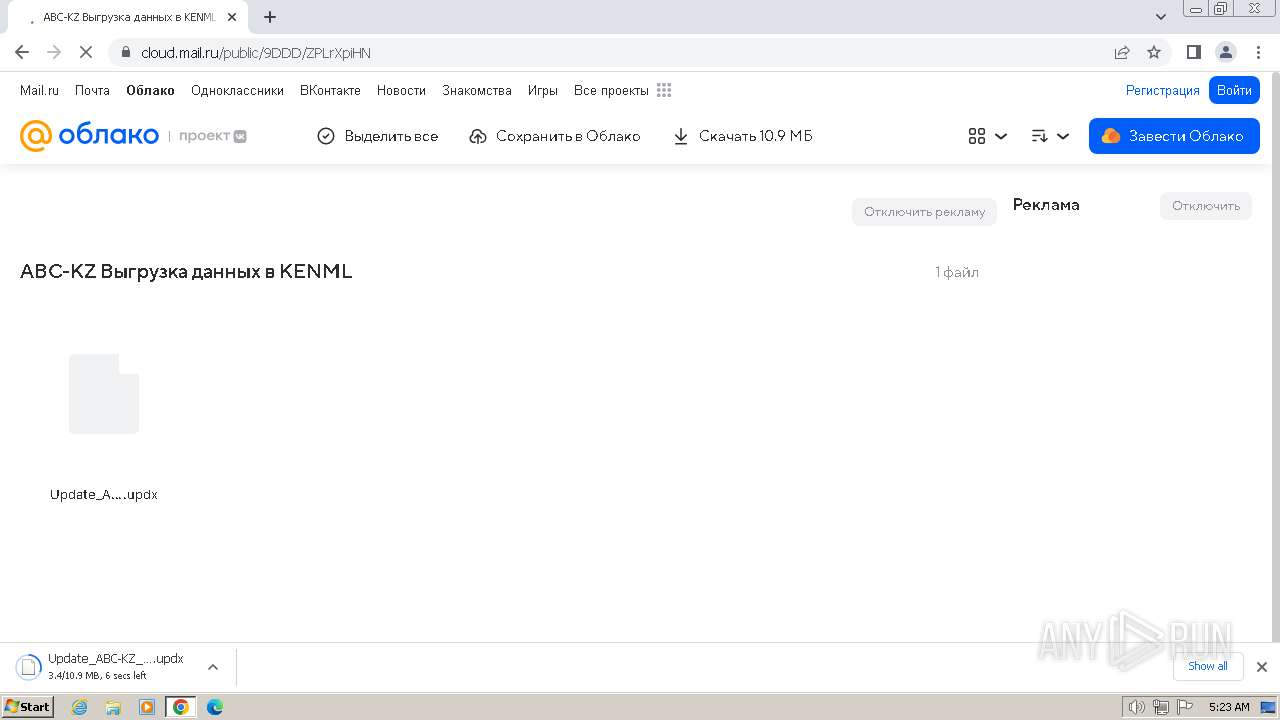
Task: Open the sort order dropdown
Action: [x=1050, y=136]
